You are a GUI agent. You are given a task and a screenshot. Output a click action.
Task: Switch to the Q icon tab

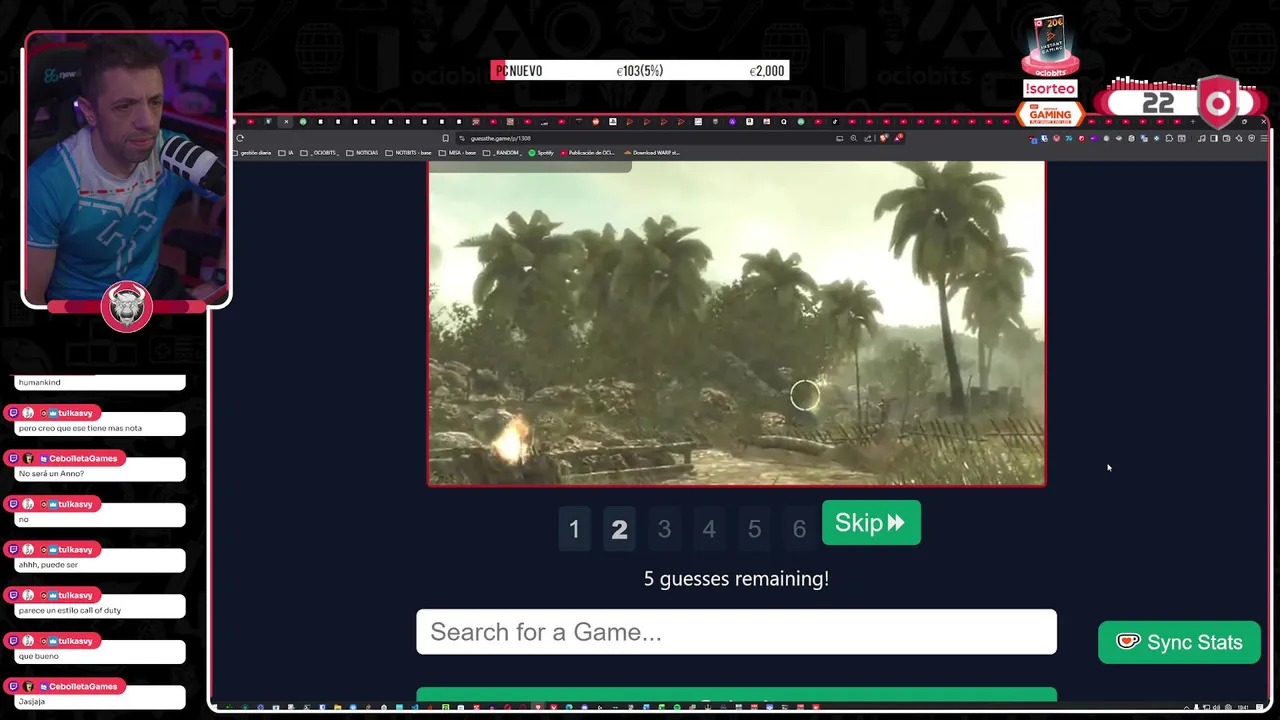784,121
